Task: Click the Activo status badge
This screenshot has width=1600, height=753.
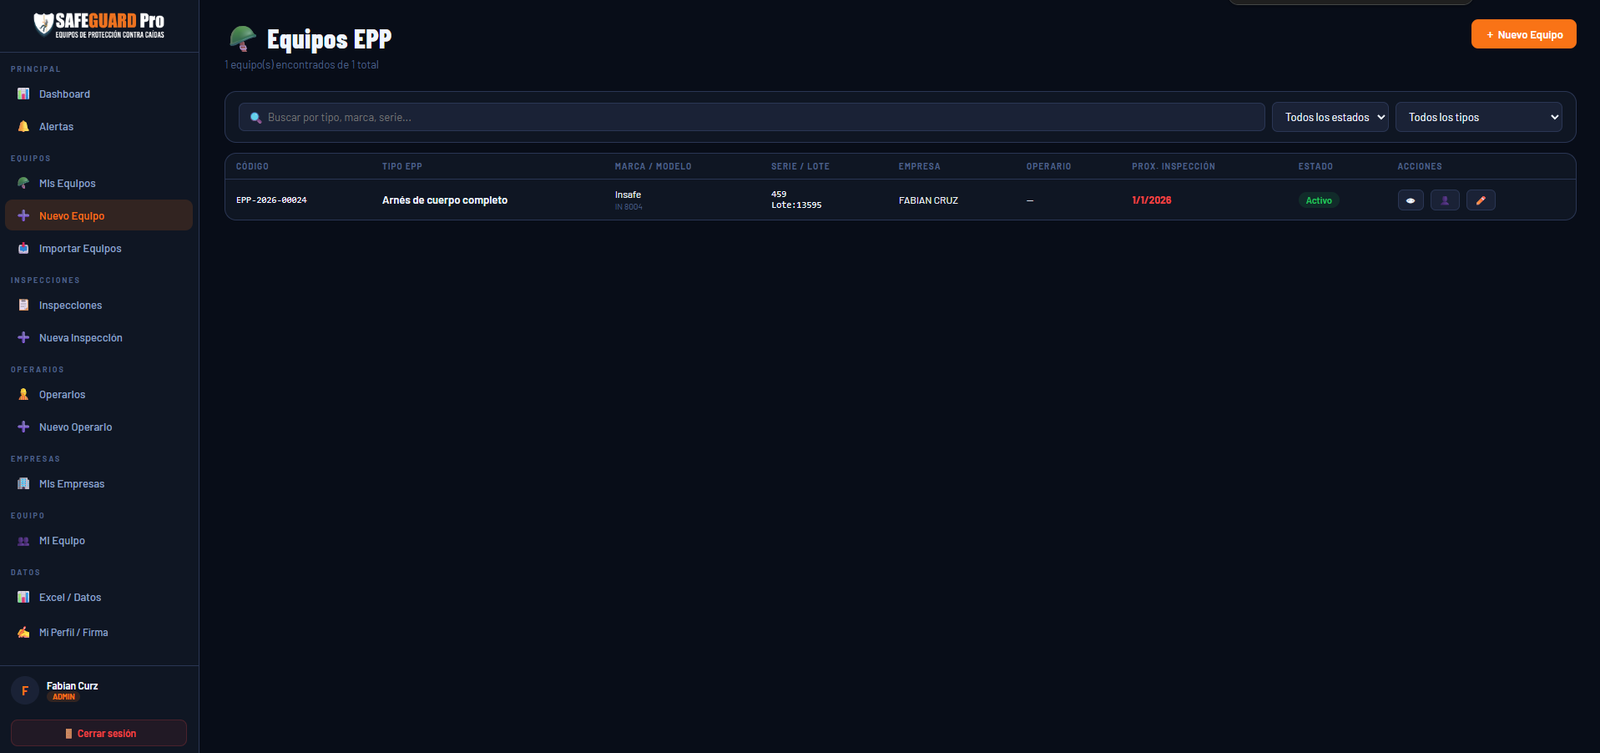Action: click(x=1319, y=200)
